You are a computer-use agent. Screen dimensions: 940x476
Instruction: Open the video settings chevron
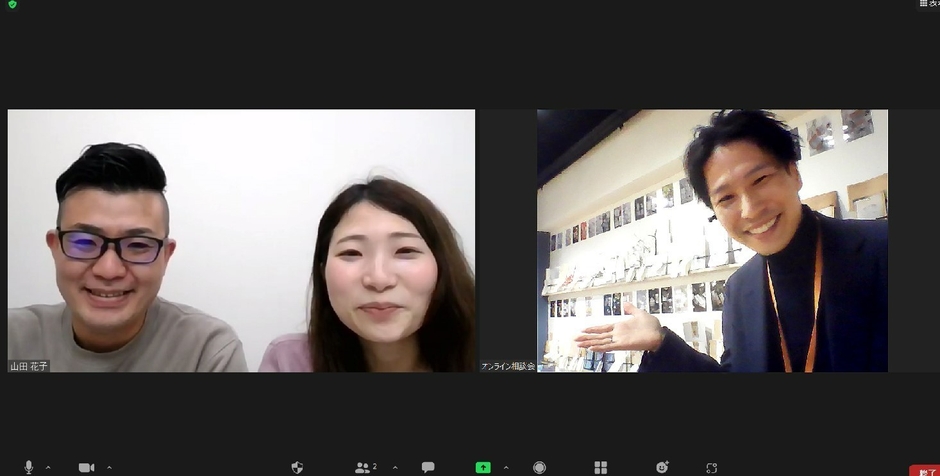coord(109,467)
